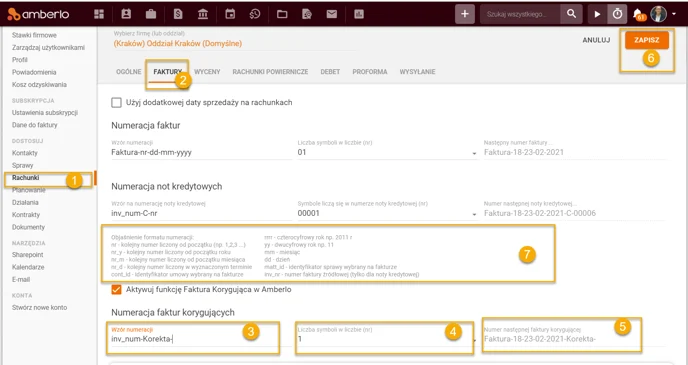The image size is (688, 365).
Task: Click the search magnifier icon
Action: (571, 14)
